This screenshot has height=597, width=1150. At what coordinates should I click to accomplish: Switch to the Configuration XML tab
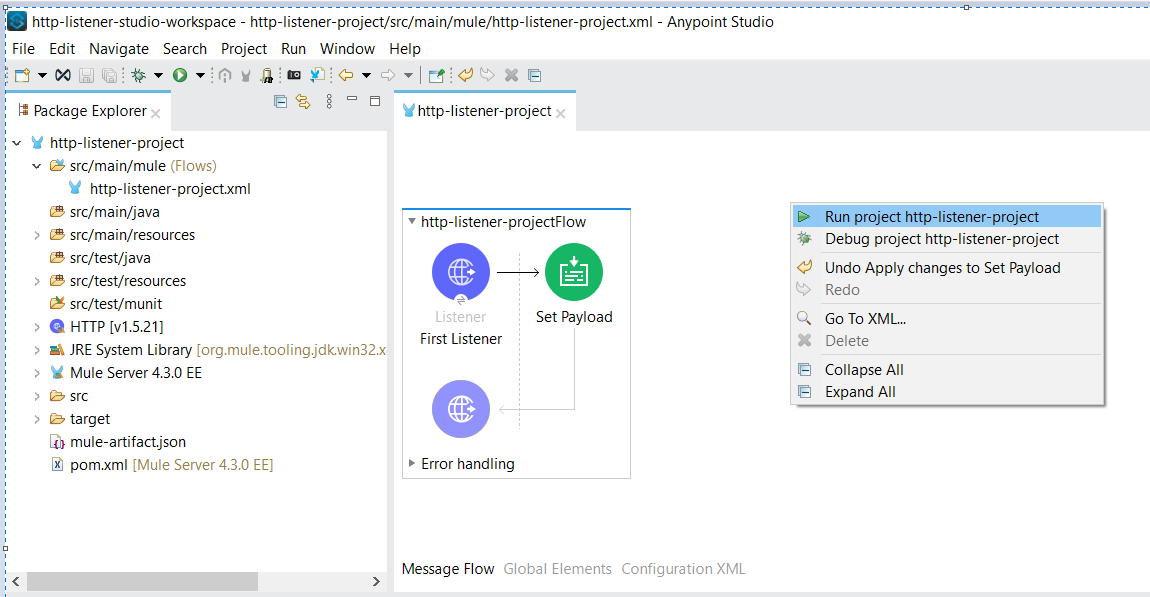683,569
